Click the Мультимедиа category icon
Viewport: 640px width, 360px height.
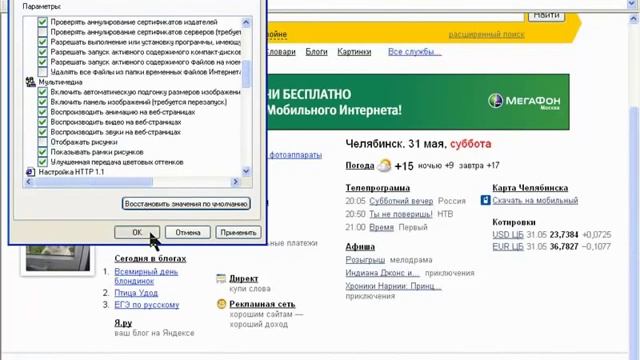tap(30, 82)
